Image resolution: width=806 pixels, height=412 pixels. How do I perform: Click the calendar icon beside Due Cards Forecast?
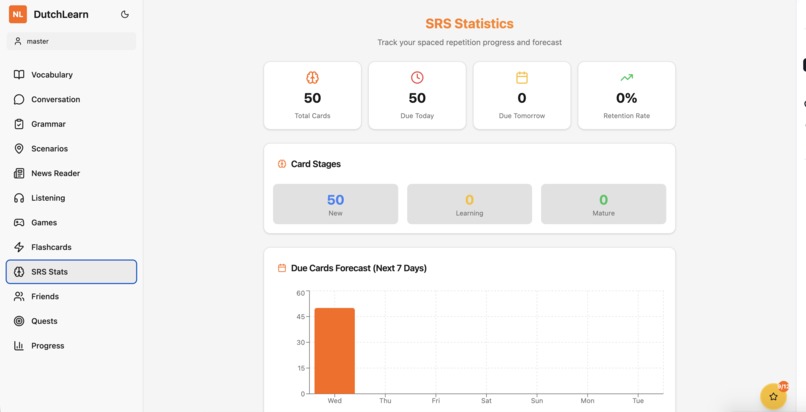coord(282,268)
